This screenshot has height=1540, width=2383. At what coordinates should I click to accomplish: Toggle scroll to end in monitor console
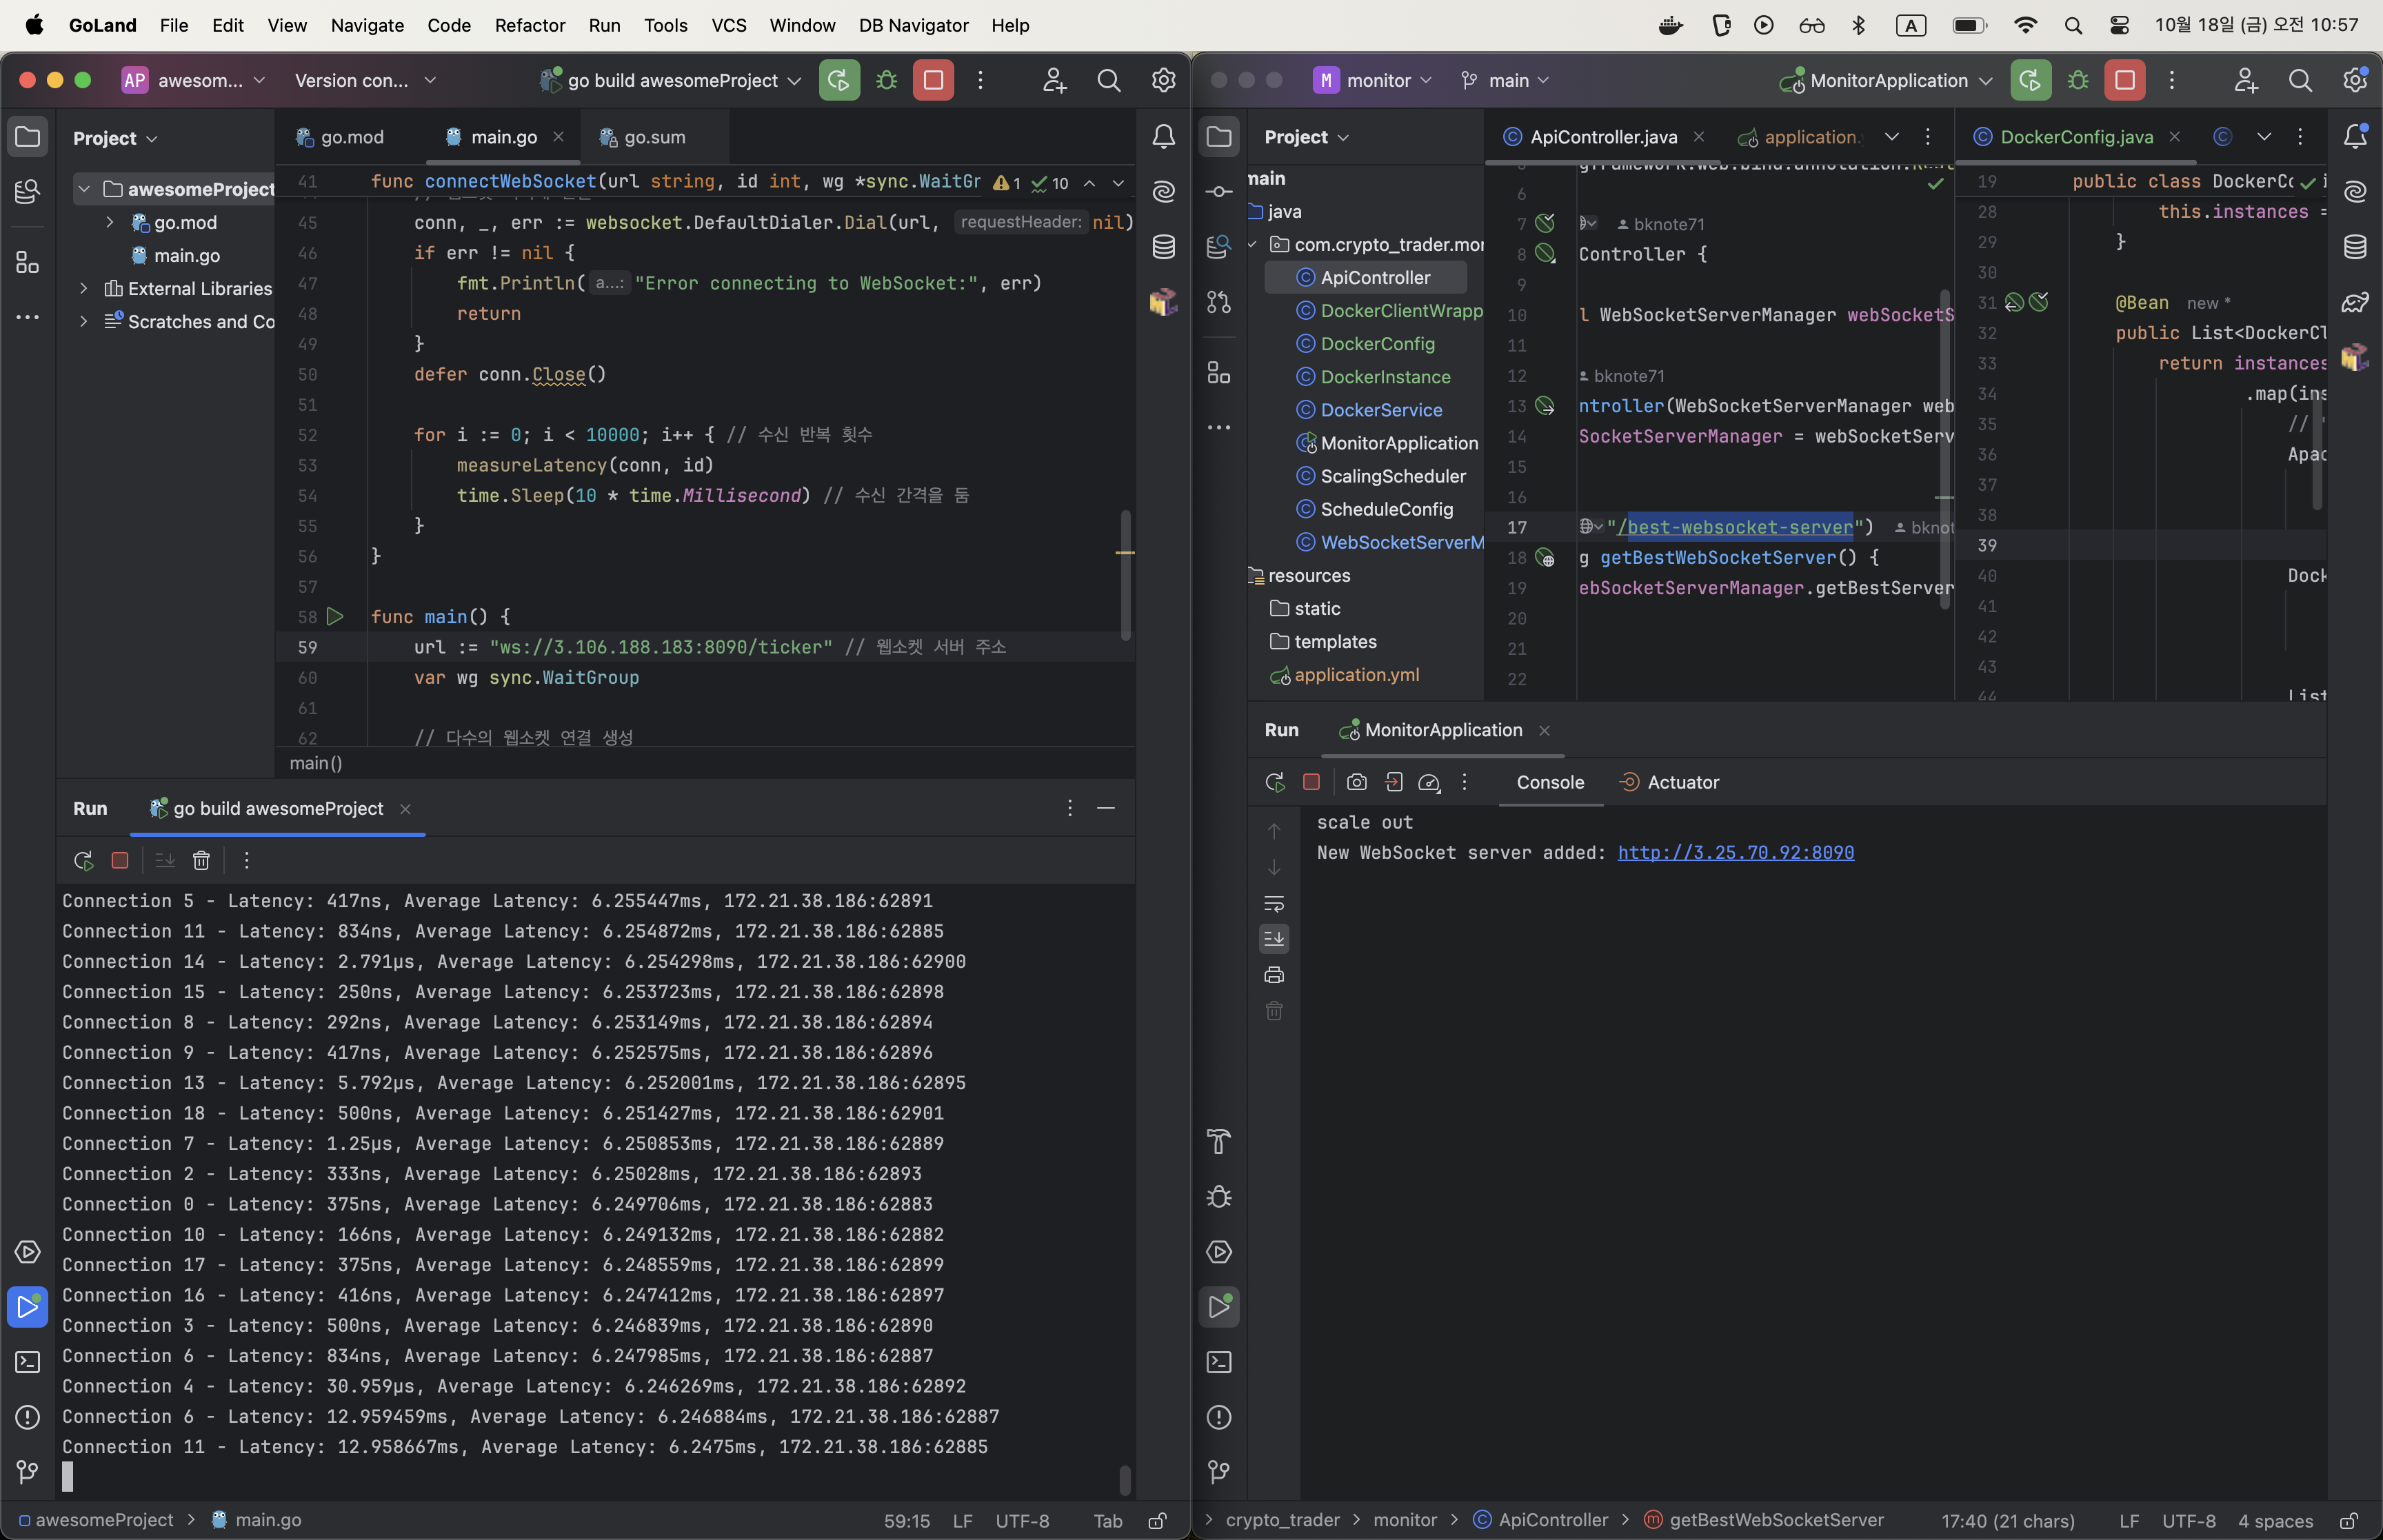click(1274, 938)
